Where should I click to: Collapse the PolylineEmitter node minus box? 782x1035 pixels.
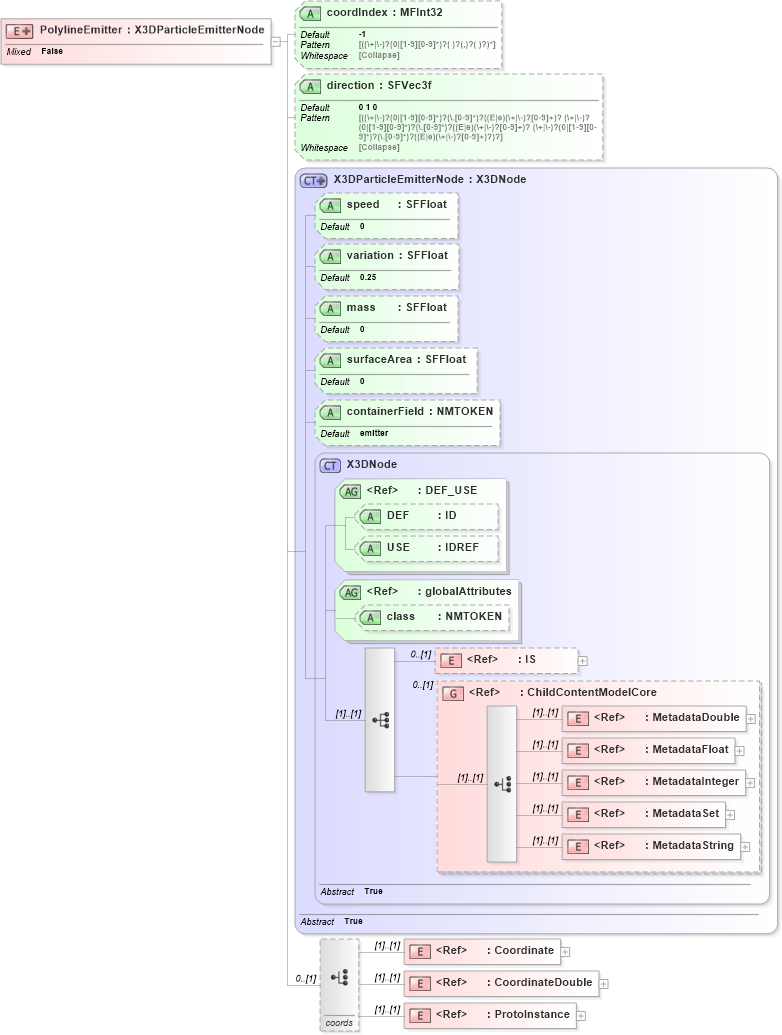276,41
